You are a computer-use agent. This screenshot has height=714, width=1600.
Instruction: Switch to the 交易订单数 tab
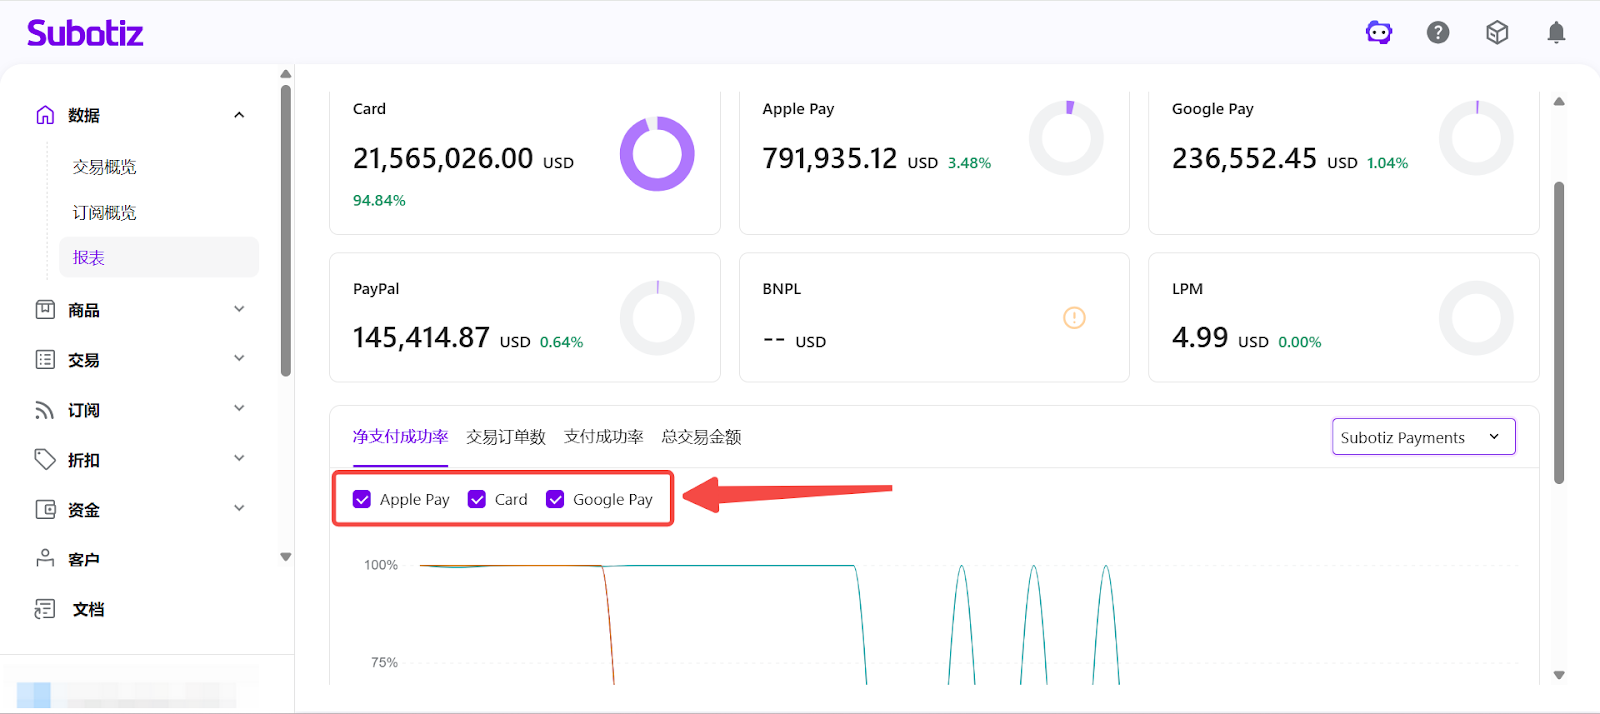506,437
